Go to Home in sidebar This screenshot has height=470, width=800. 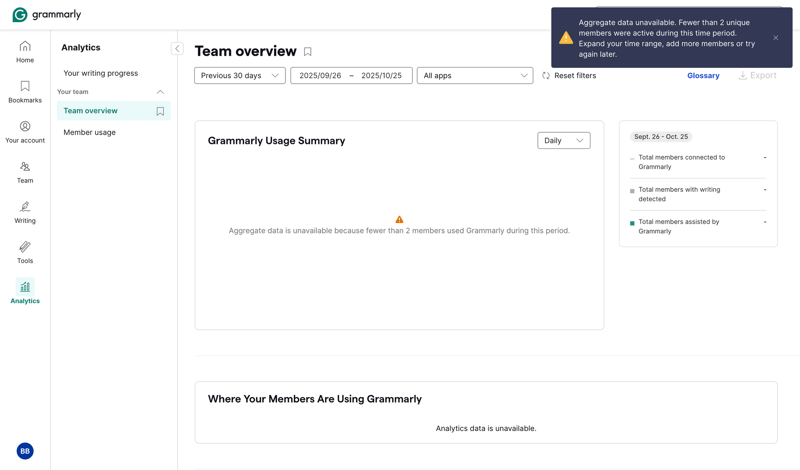click(25, 52)
